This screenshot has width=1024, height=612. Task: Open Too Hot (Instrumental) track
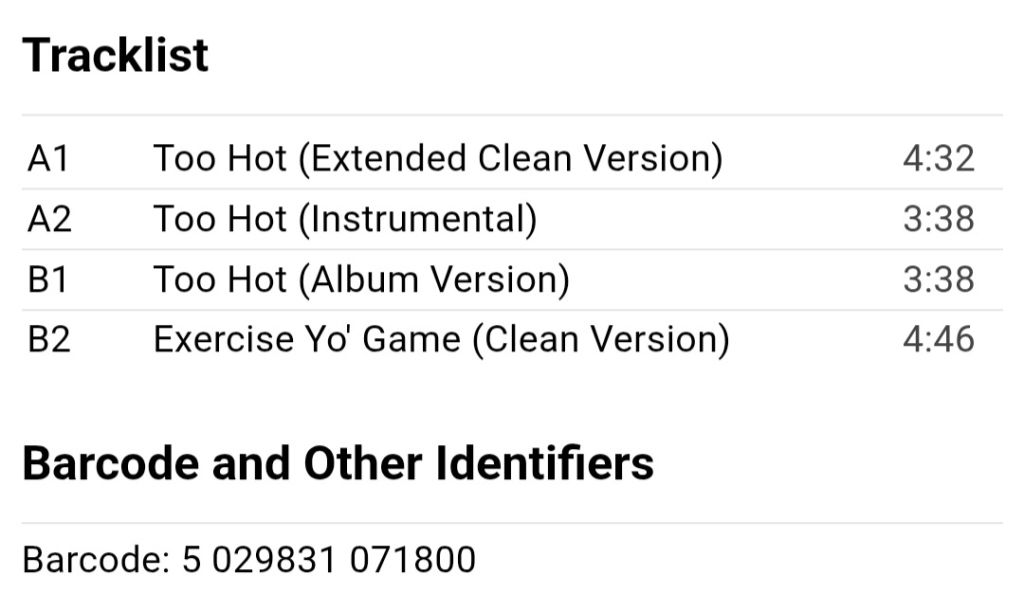(345, 219)
